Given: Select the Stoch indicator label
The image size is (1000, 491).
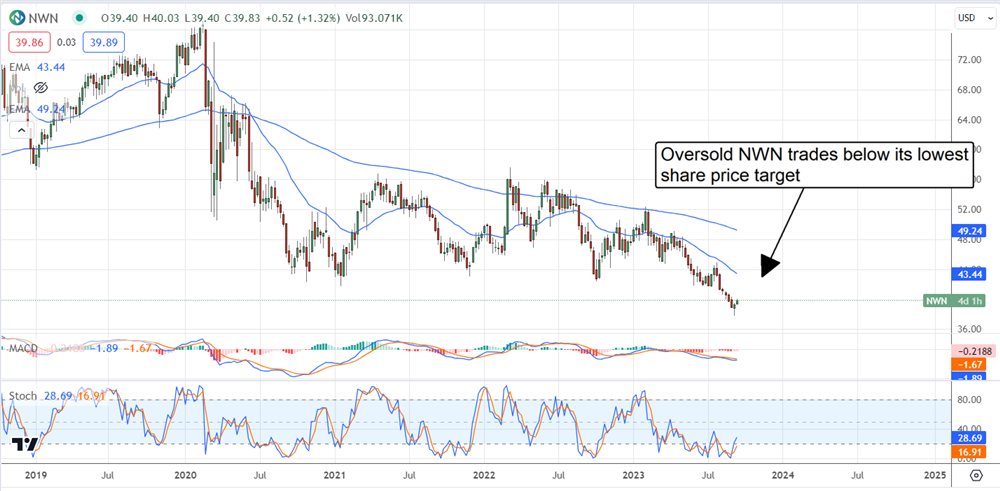Looking at the screenshot, I should point(22,397).
